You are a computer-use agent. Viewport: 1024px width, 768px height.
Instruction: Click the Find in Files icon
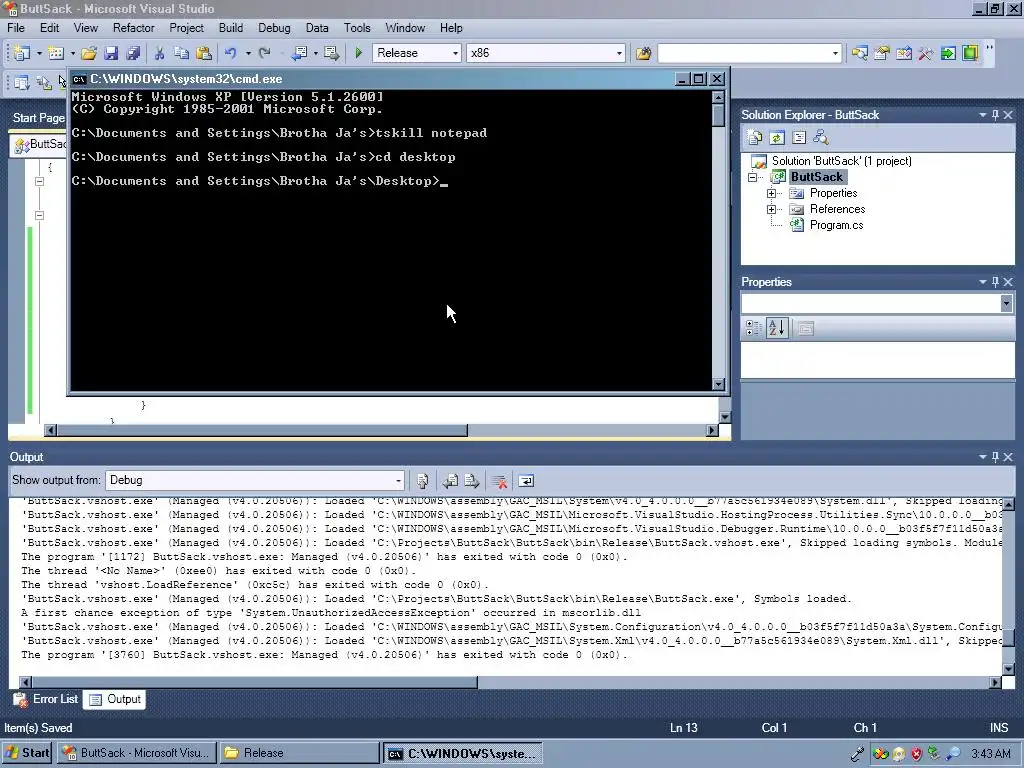point(643,53)
